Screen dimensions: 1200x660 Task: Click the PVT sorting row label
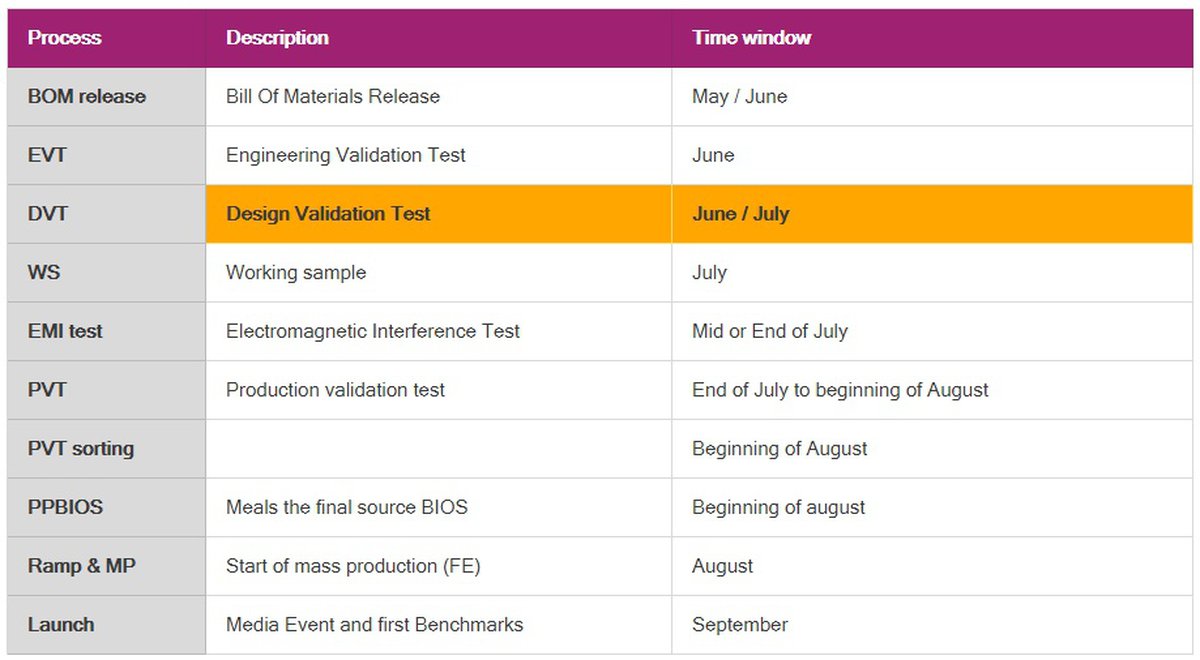81,448
